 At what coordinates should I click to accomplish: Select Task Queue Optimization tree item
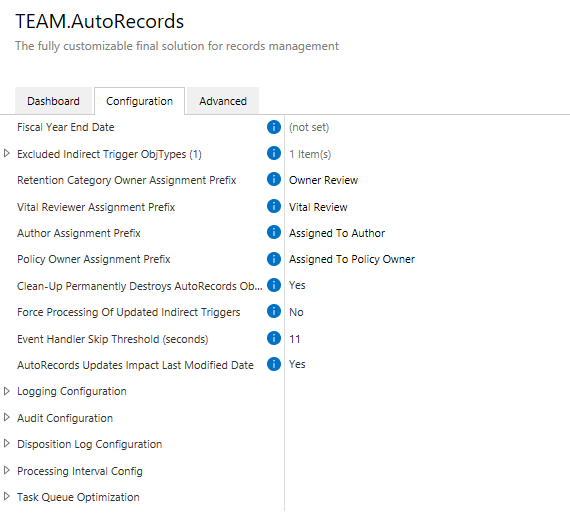pyautogui.click(x=78, y=497)
